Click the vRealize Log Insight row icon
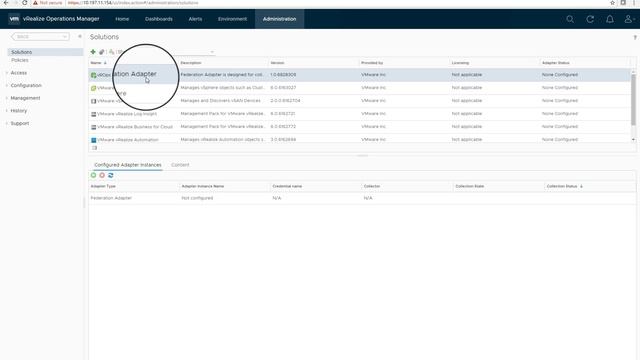The image size is (640, 360). (x=93, y=114)
